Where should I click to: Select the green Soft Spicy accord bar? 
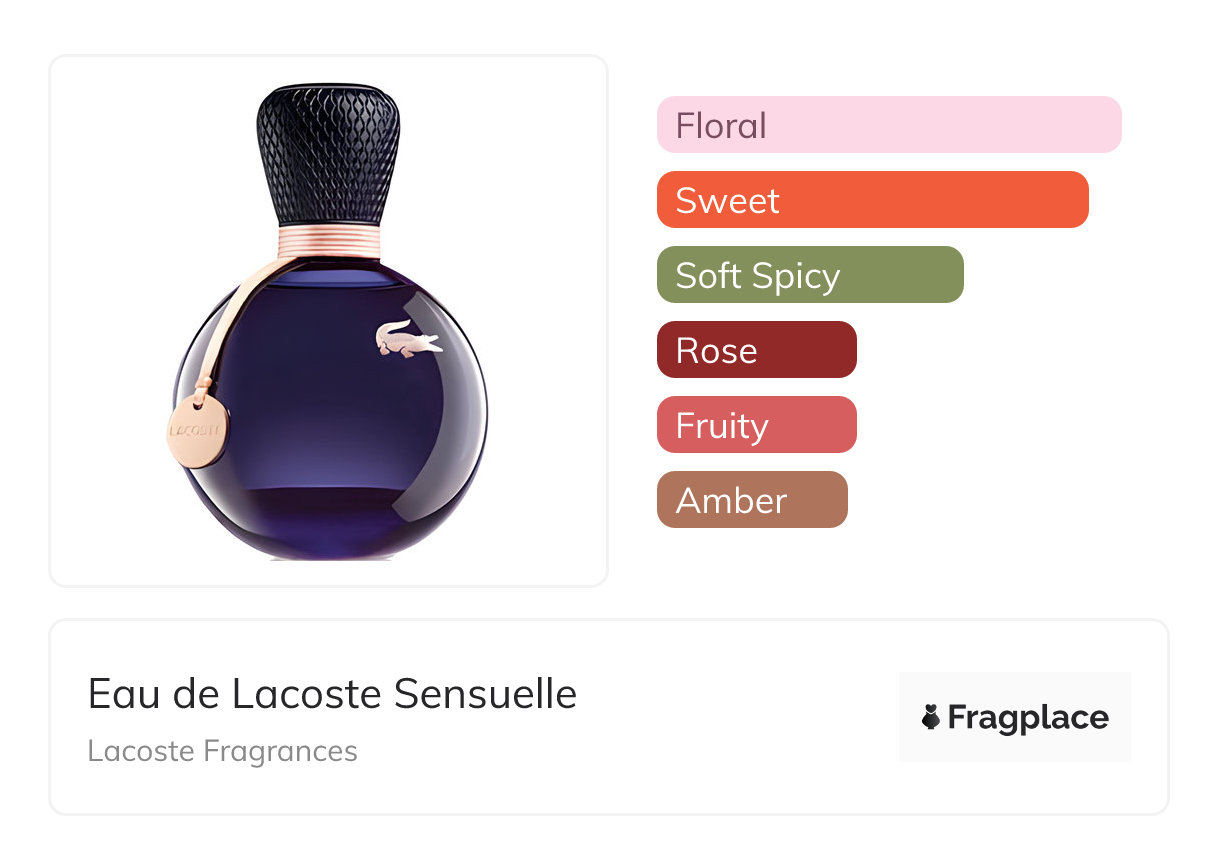tap(809, 275)
